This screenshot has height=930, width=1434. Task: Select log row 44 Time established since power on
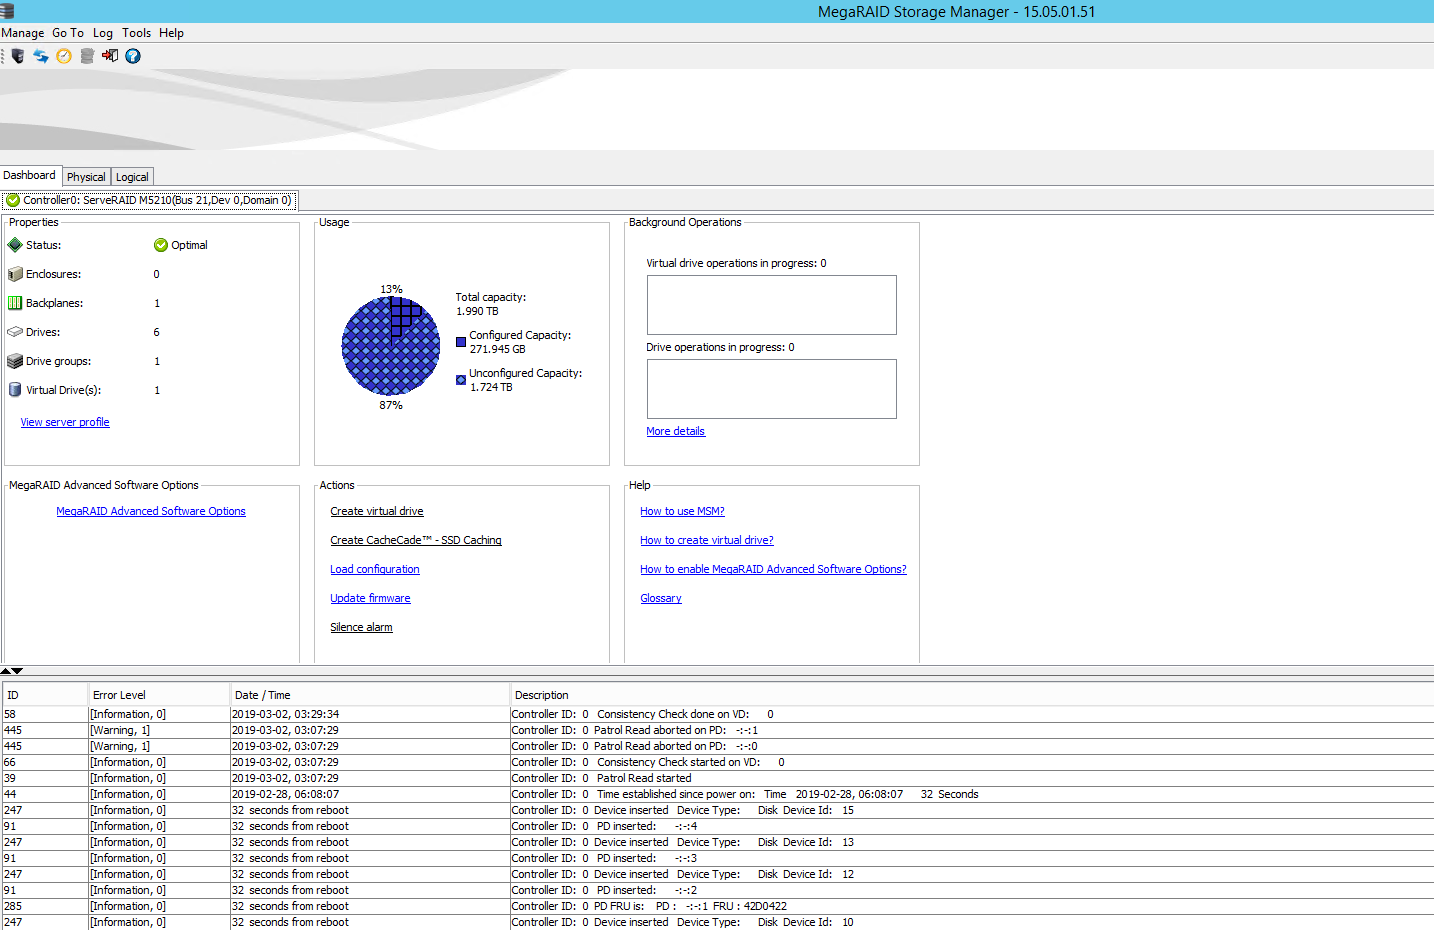click(x=718, y=794)
